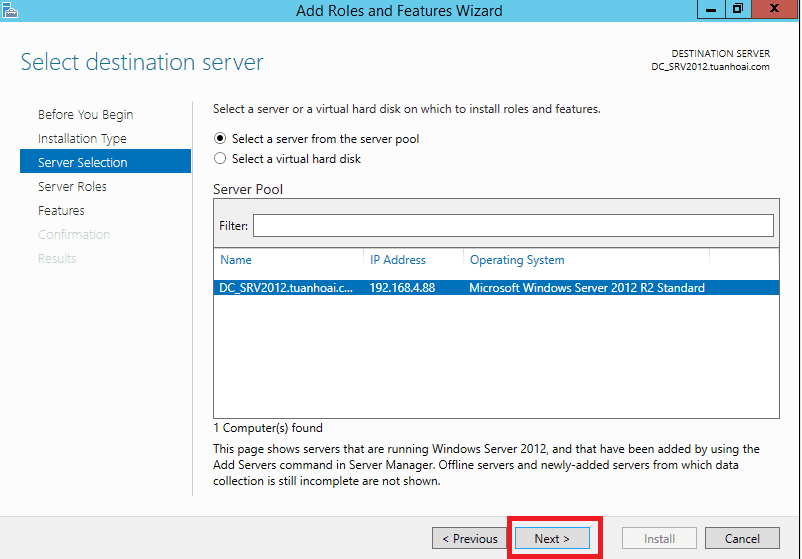This screenshot has width=802, height=559.
Task: Jump to the Features step
Action: coord(61,211)
